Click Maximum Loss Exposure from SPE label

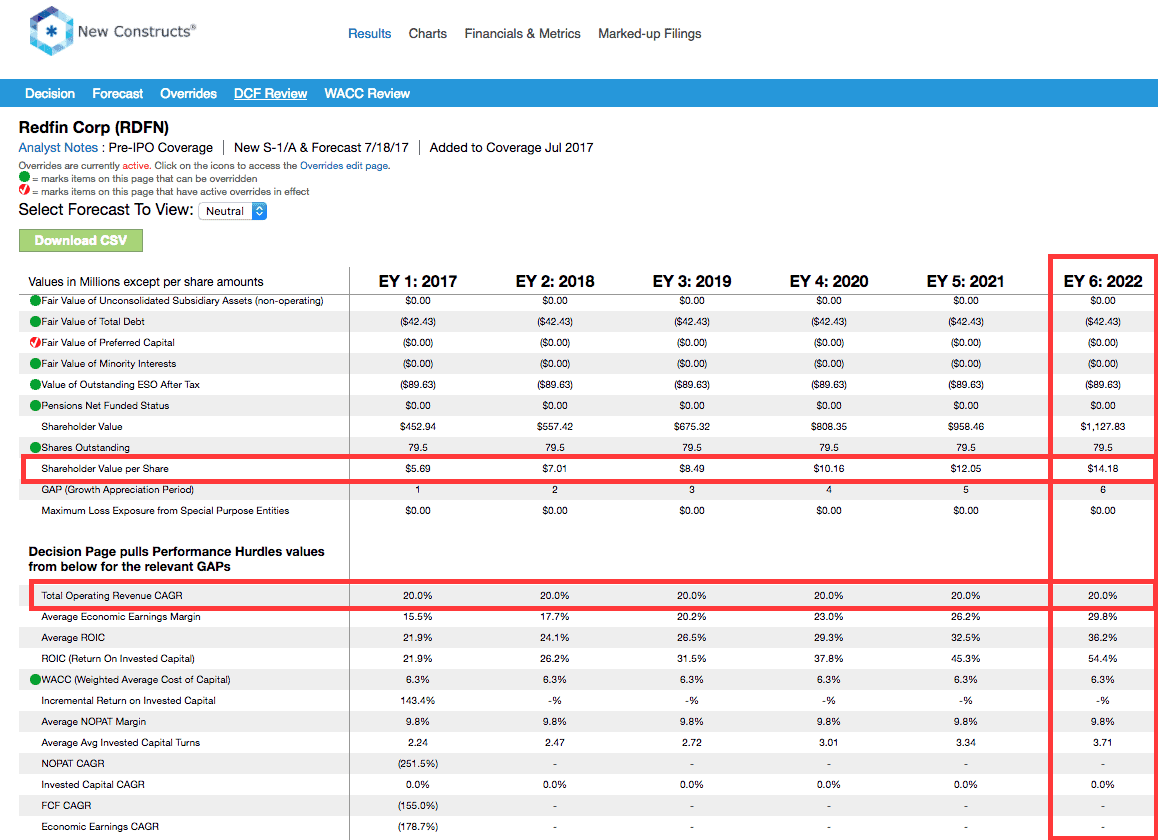point(165,511)
